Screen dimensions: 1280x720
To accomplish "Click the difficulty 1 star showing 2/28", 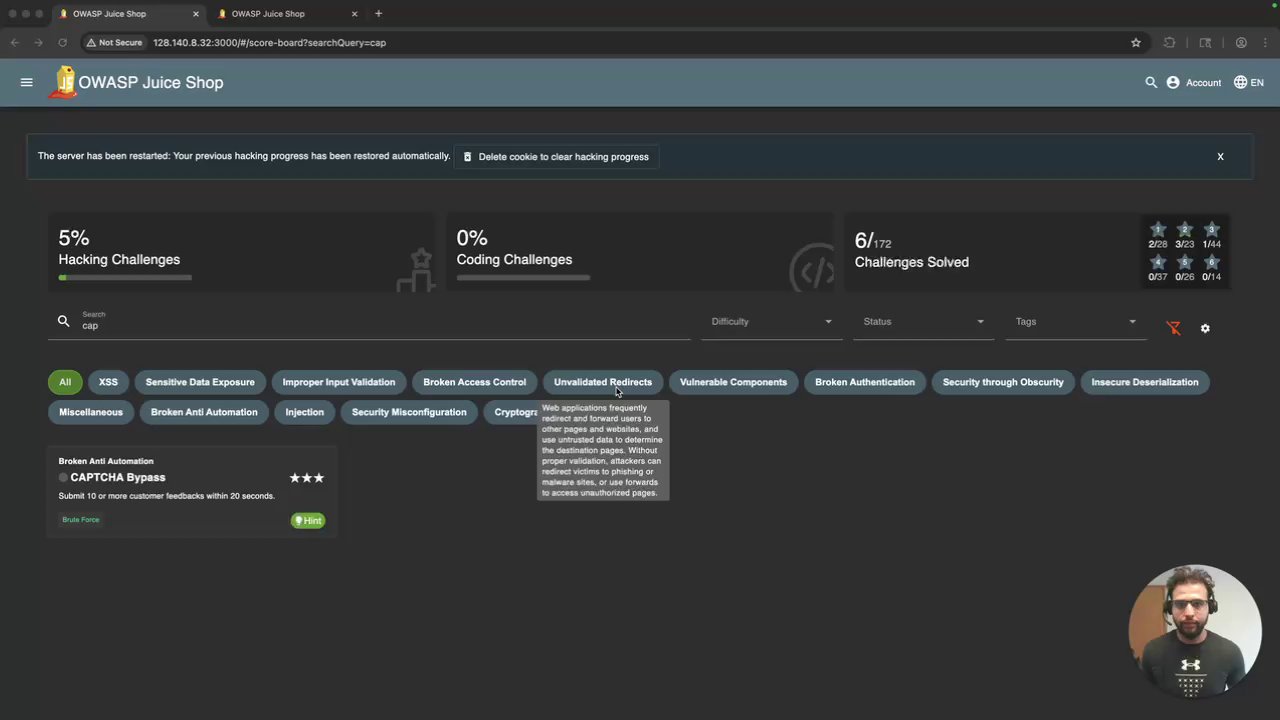I will [1158, 230].
